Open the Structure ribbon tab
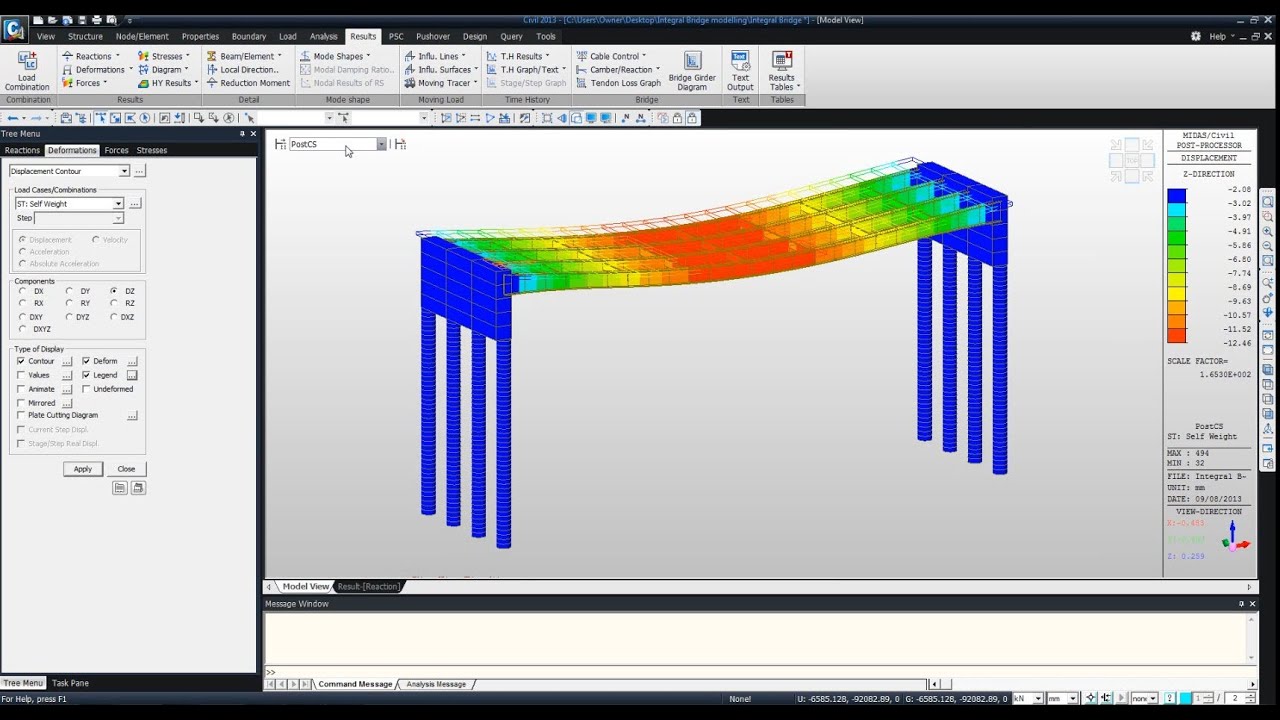This screenshot has height=720, width=1280. click(85, 36)
